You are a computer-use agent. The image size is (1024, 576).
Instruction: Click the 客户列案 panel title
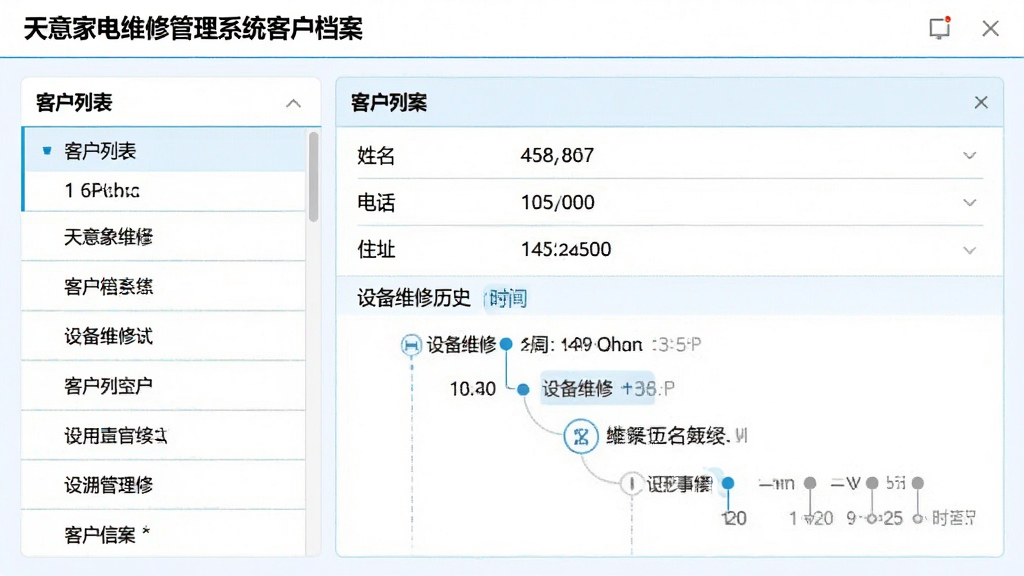point(389,103)
